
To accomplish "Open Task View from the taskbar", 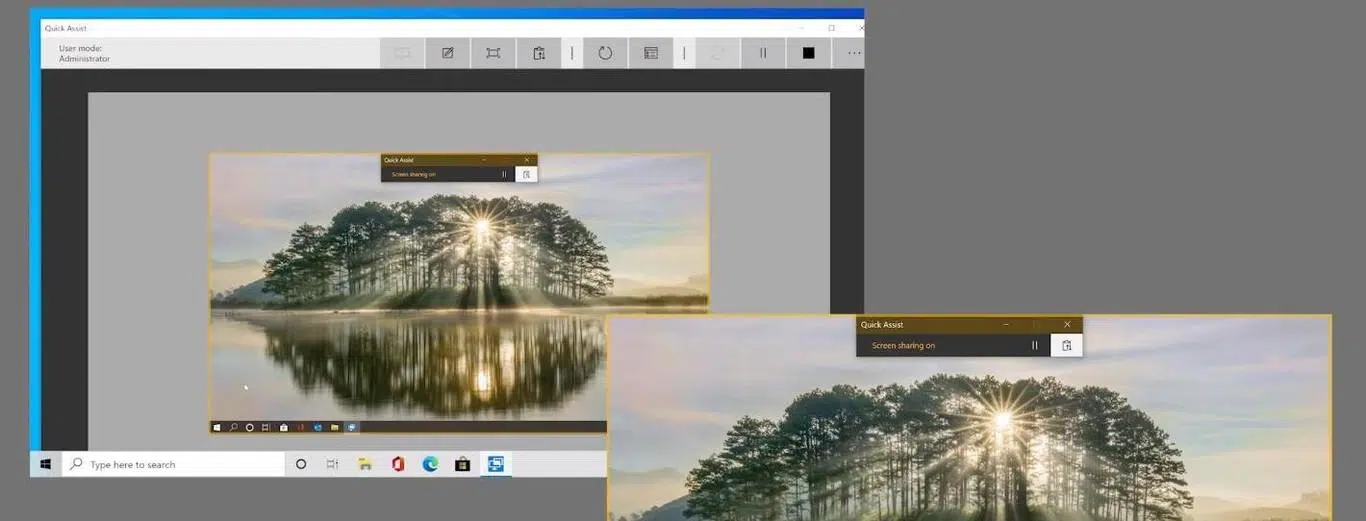I will click(x=332, y=464).
